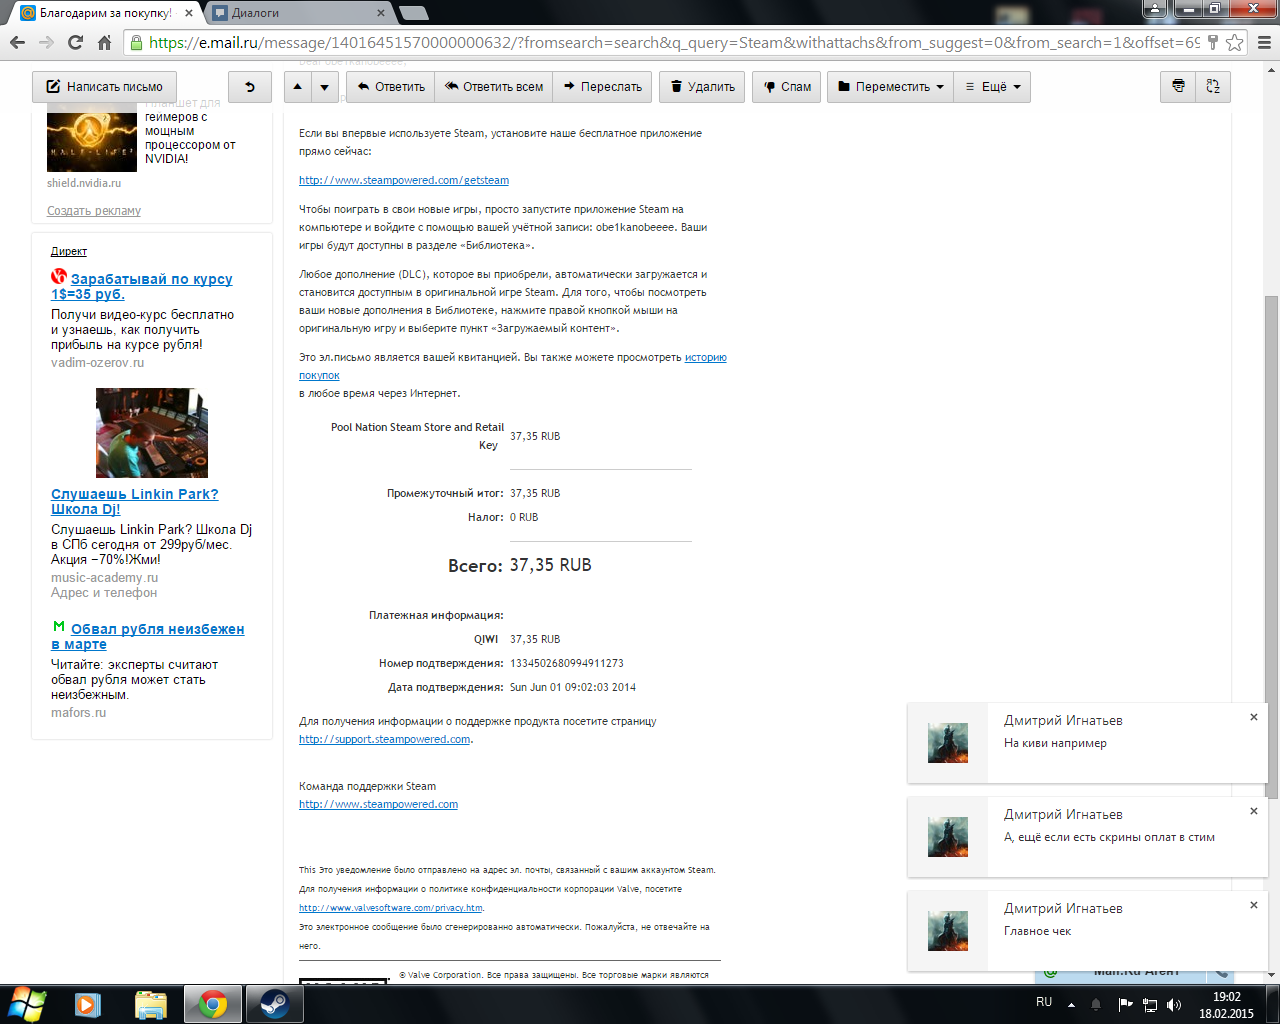Open 'Зарабатывай по курсу 1$=35 руб.' ad
This screenshot has height=1024, width=1280.
[x=142, y=286]
